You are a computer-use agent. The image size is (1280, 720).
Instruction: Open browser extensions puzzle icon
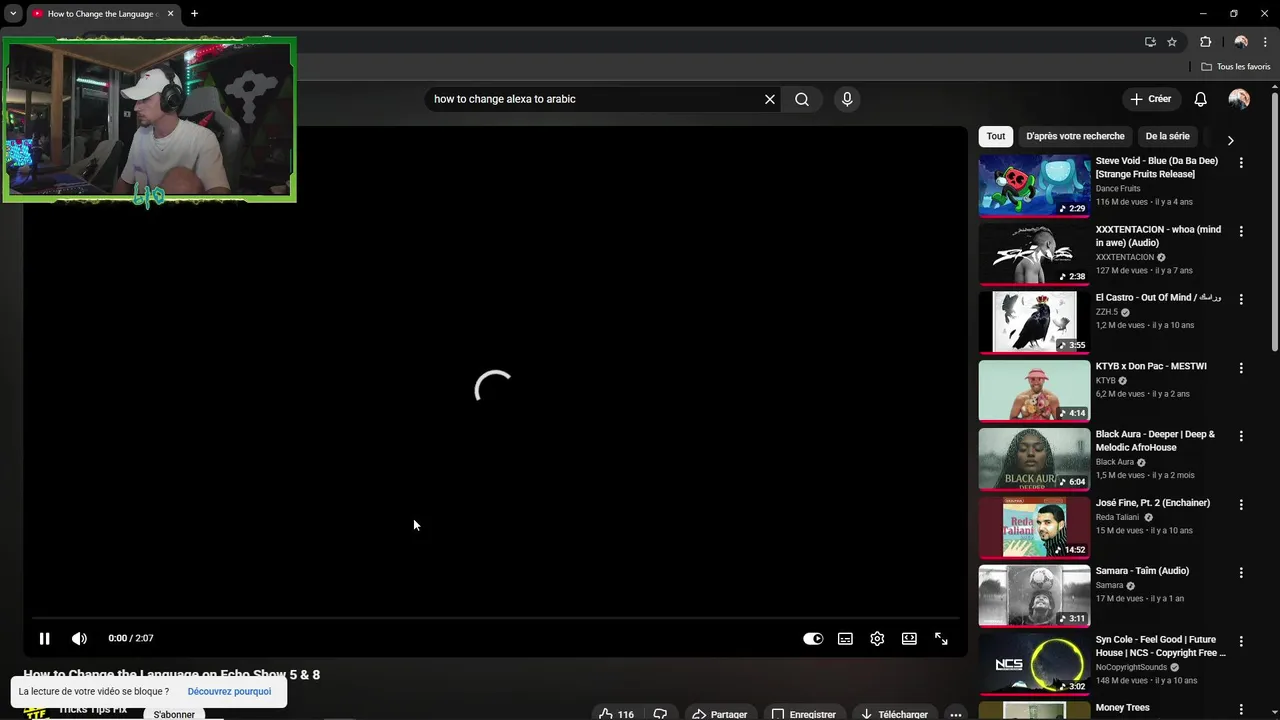(1205, 42)
